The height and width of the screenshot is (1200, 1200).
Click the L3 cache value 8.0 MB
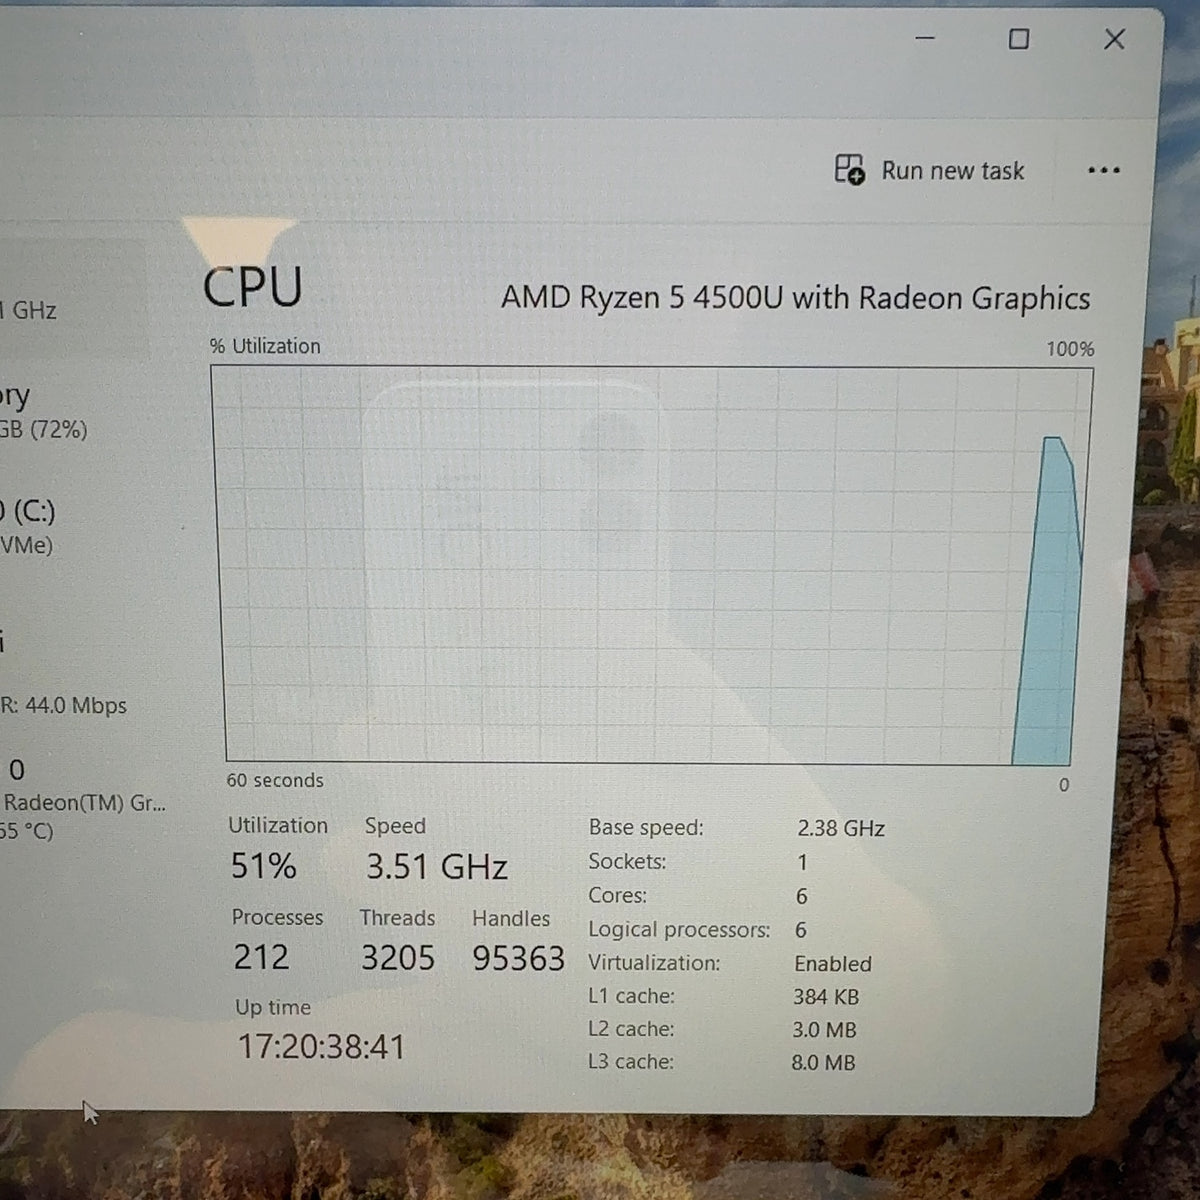(x=823, y=1063)
